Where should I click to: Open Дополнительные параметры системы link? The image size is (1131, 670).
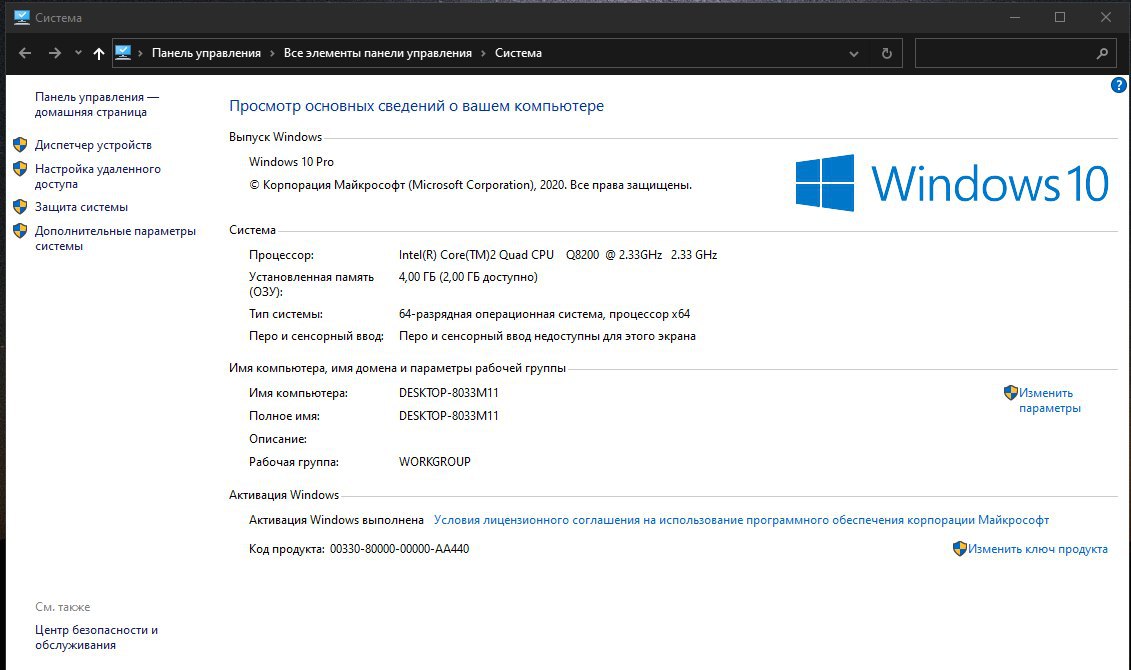(x=115, y=238)
